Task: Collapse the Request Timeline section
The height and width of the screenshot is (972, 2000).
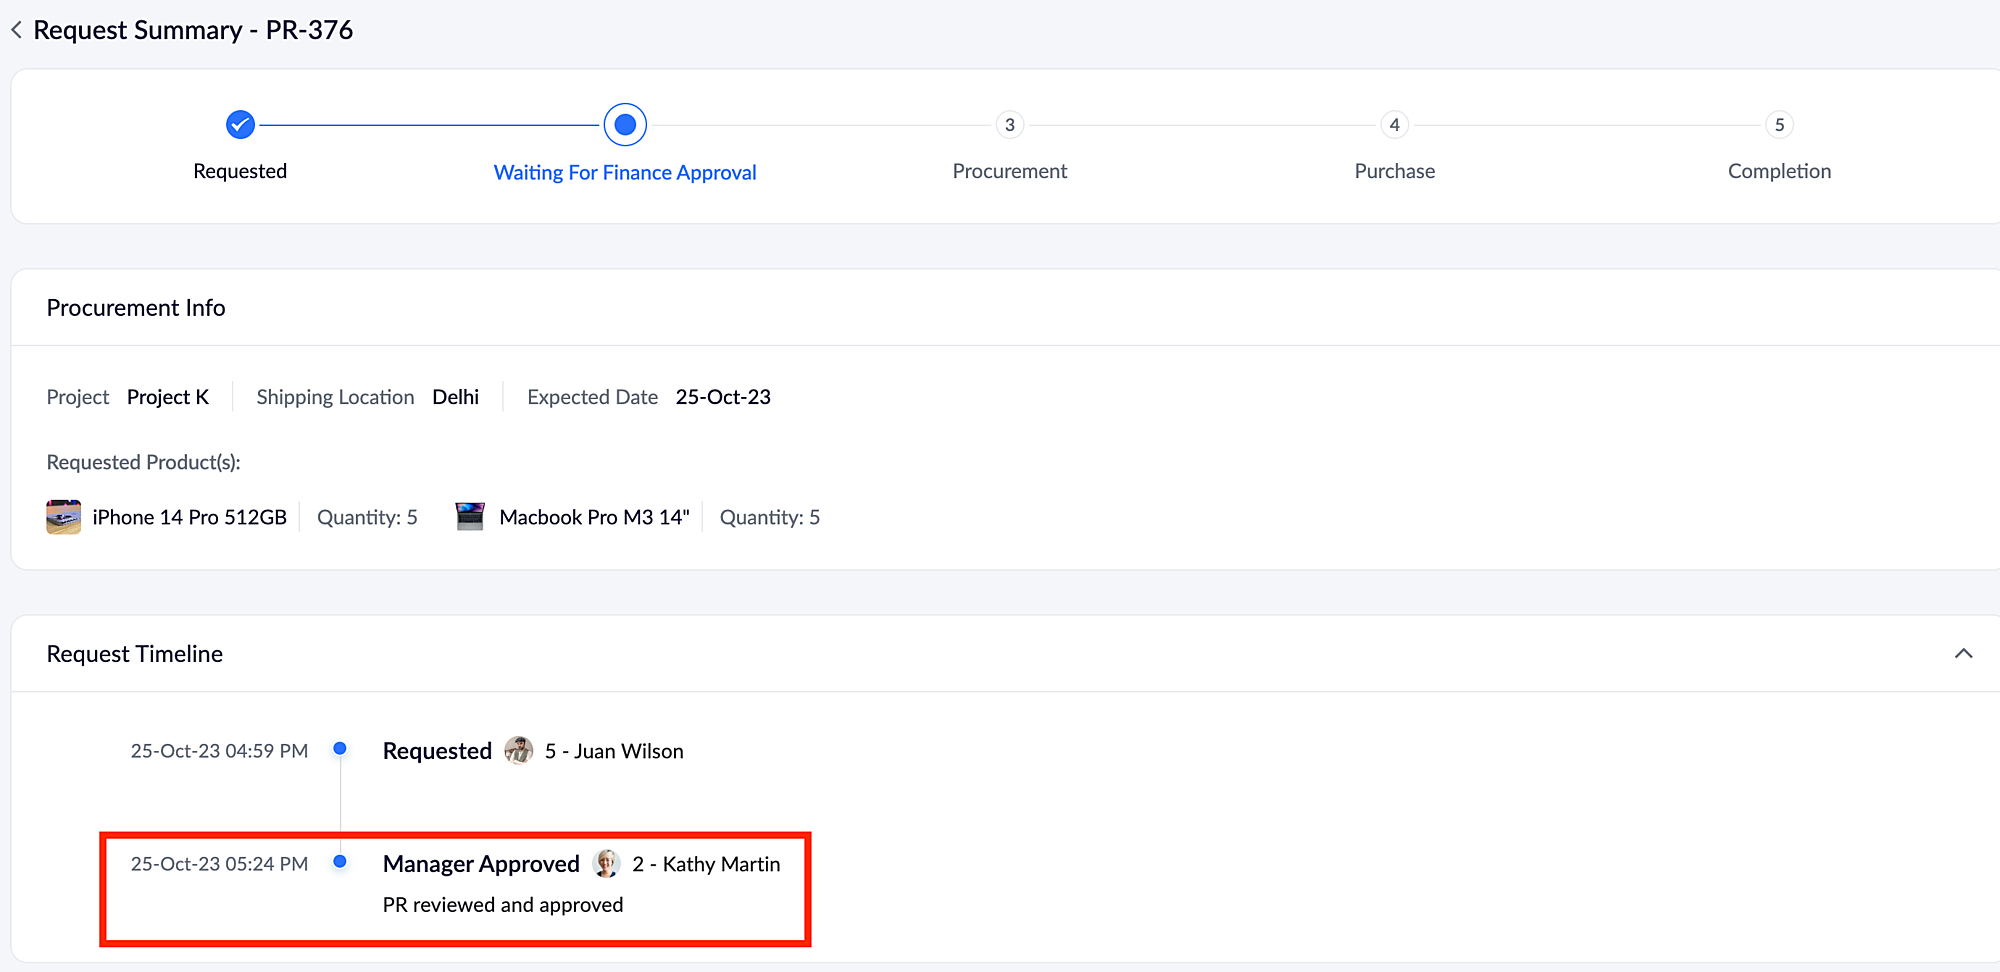Action: click(x=1963, y=654)
